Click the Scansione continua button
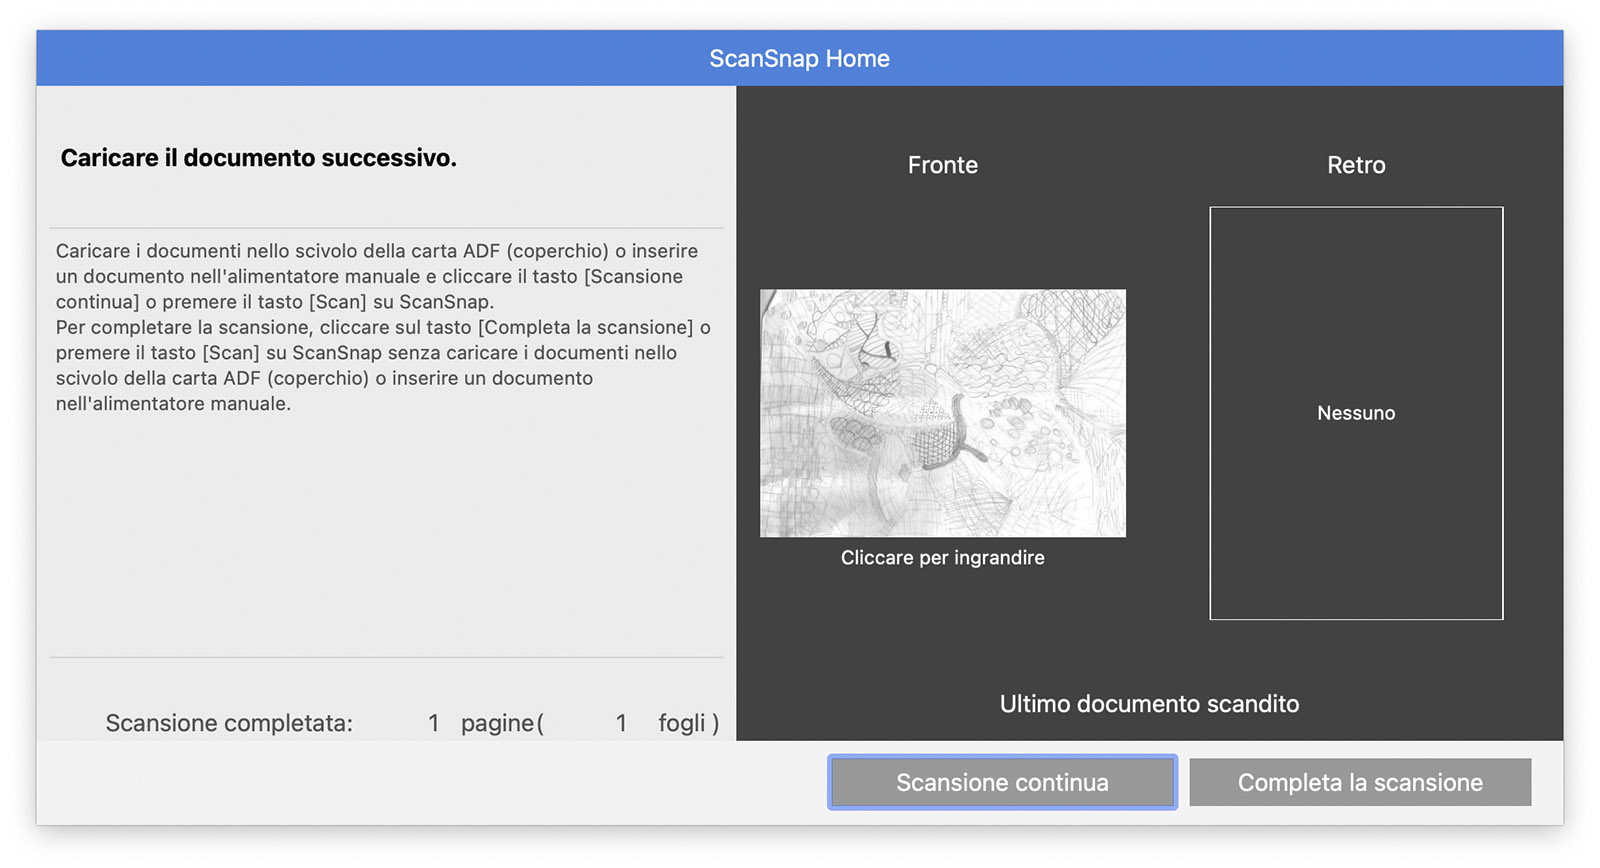Image resolution: width=1600 pixels, height=868 pixels. click(1002, 782)
